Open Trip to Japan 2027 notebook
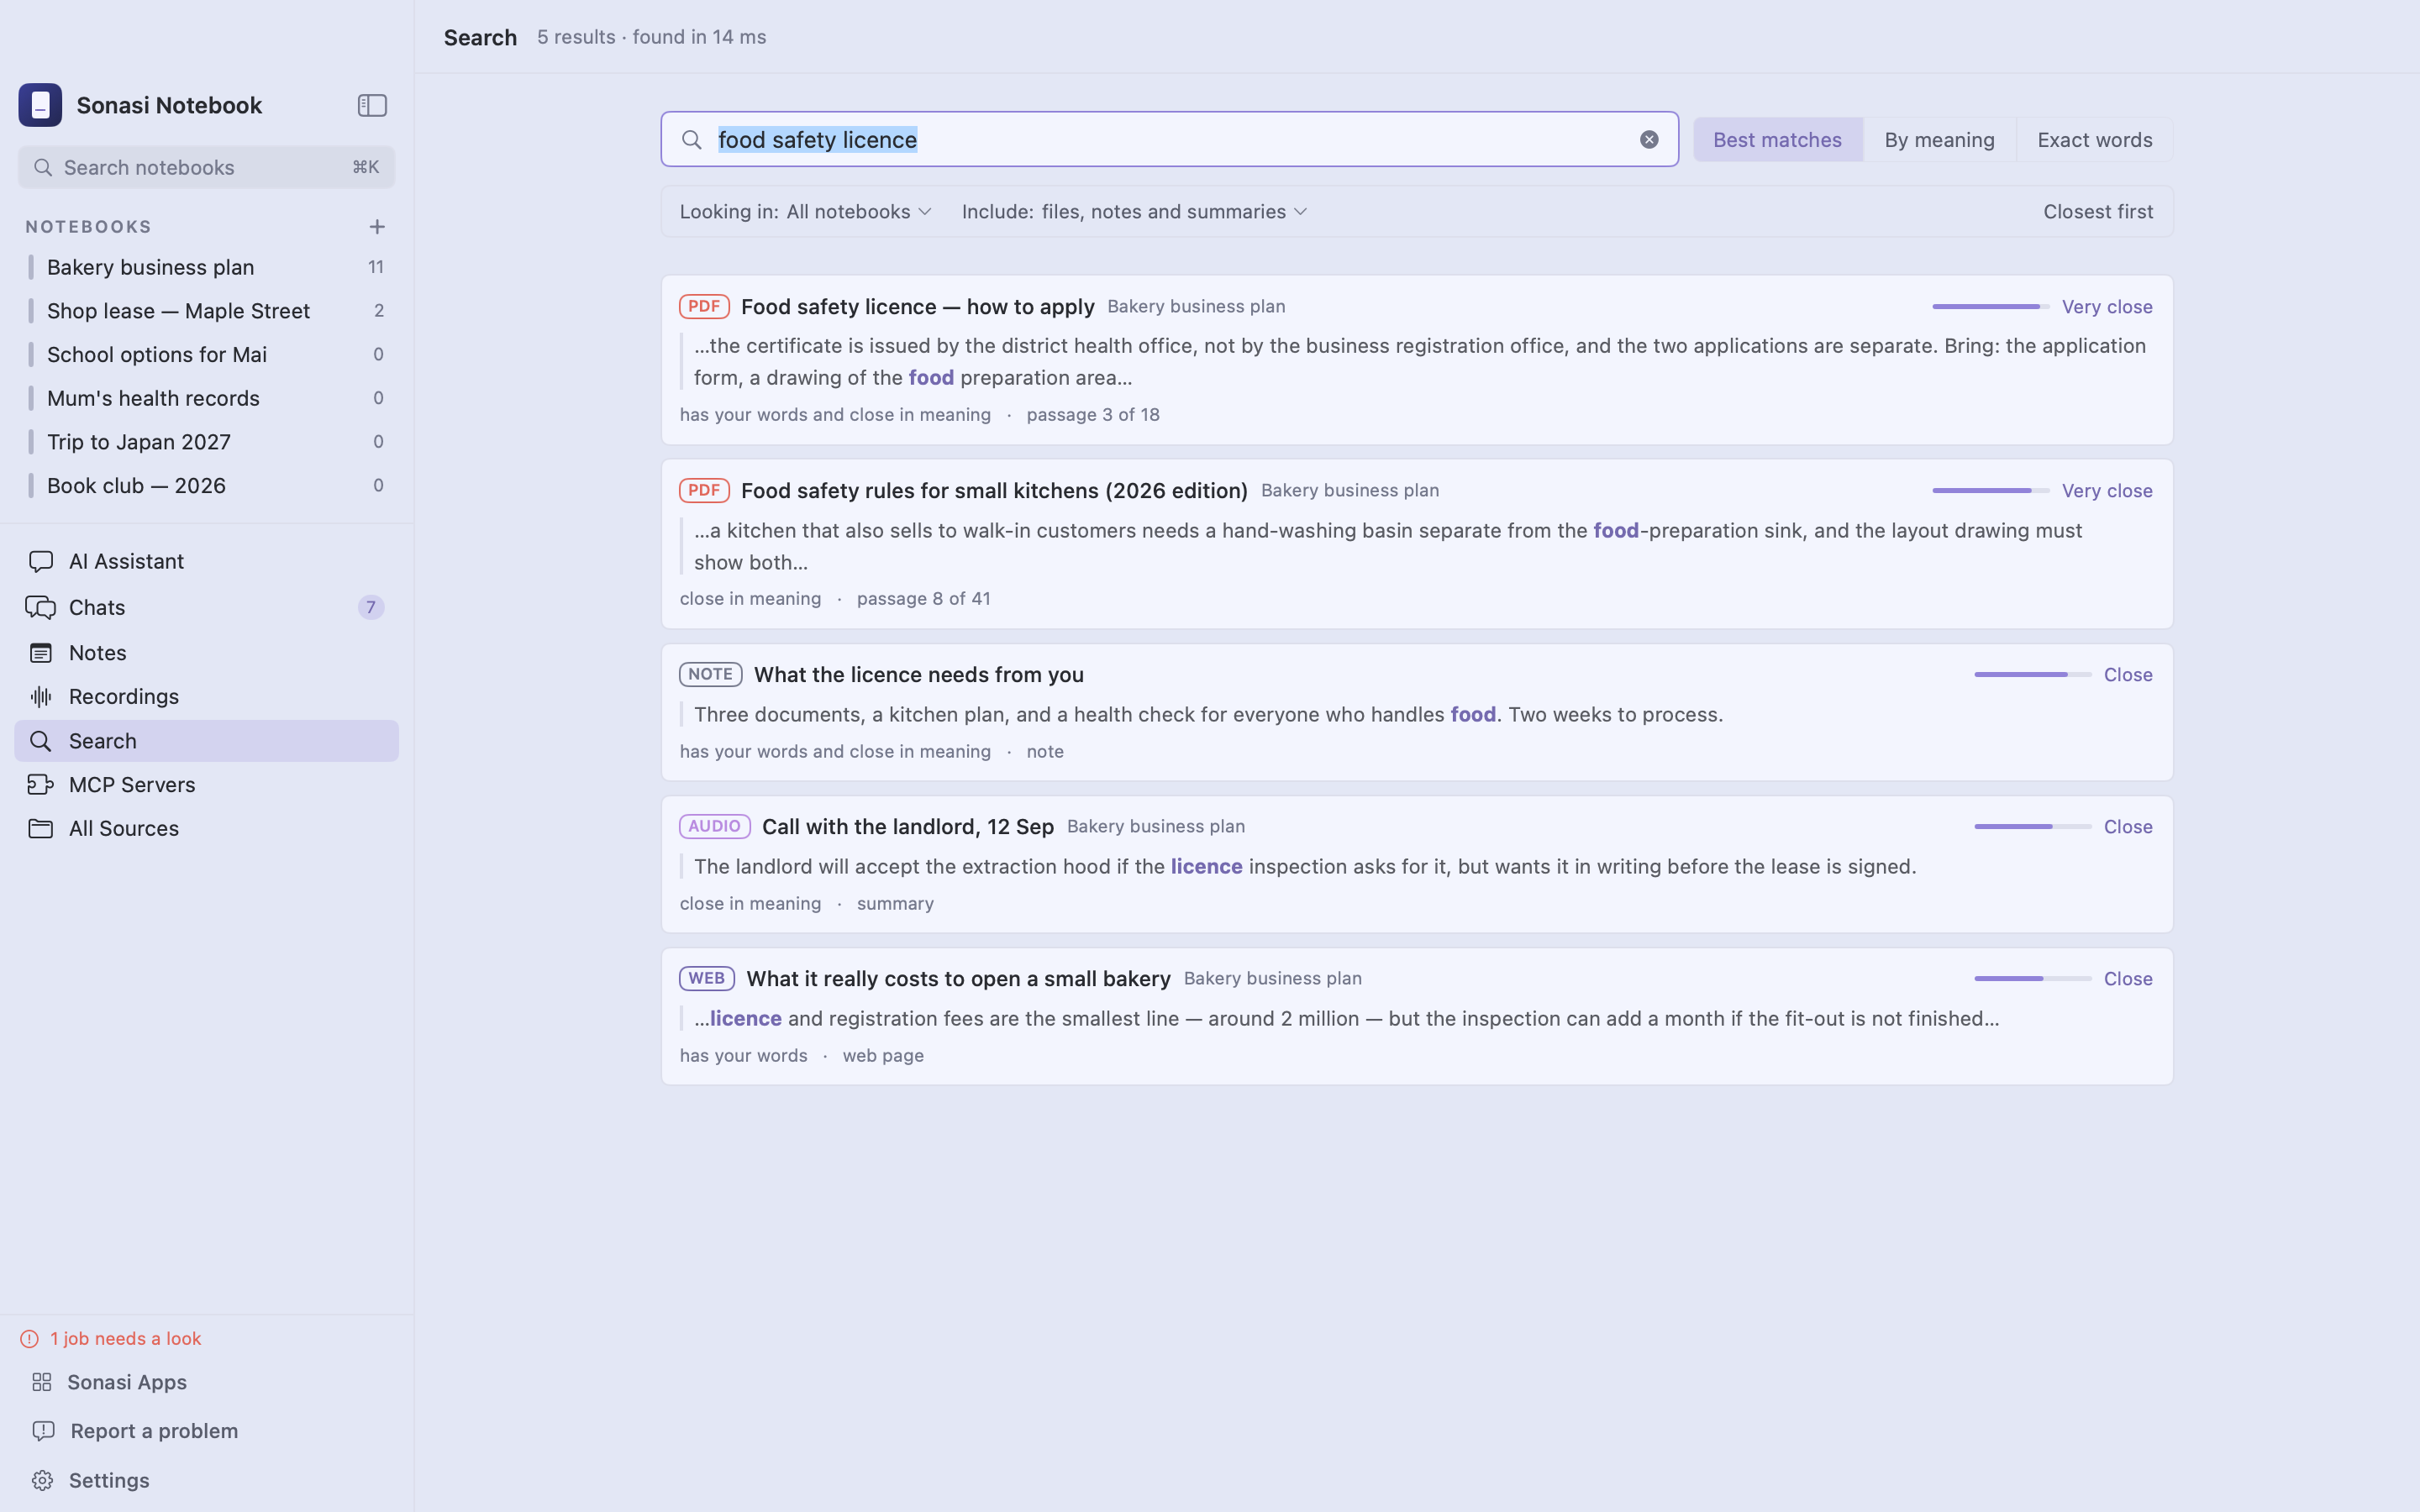Viewport: 2420px width, 1512px height. tap(206, 442)
